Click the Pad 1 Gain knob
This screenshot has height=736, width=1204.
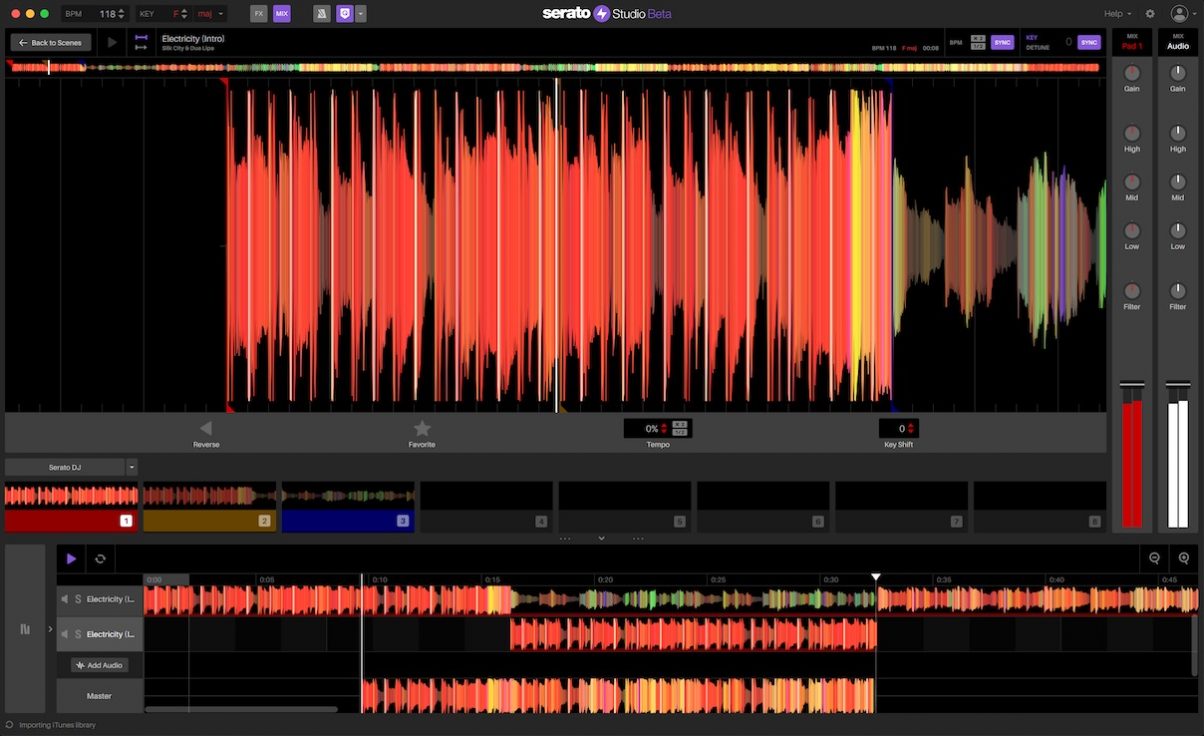pyautogui.click(x=1132, y=73)
